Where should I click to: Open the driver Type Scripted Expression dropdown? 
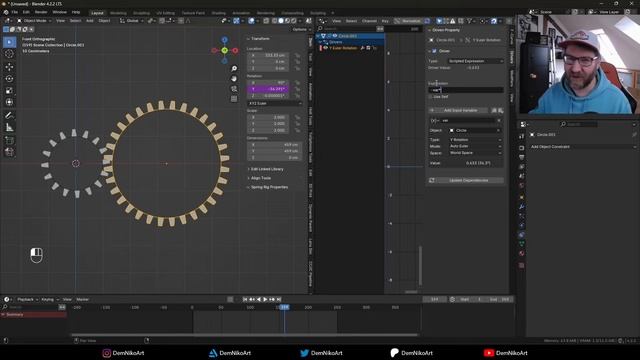(476, 61)
